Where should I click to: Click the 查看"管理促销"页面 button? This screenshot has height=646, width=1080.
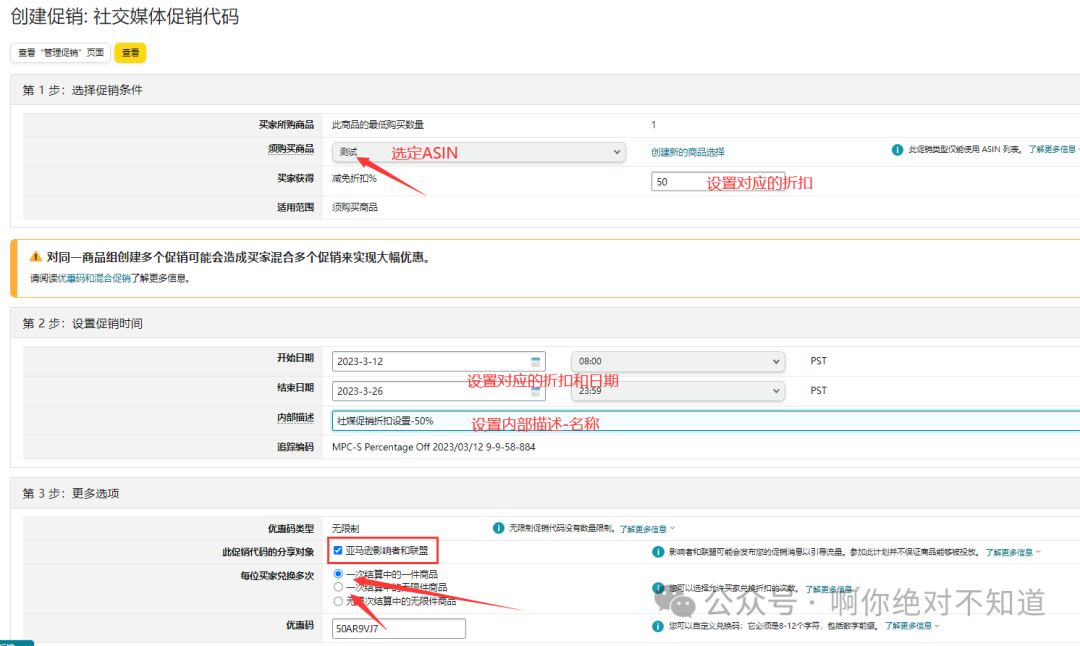pyautogui.click(x=60, y=53)
